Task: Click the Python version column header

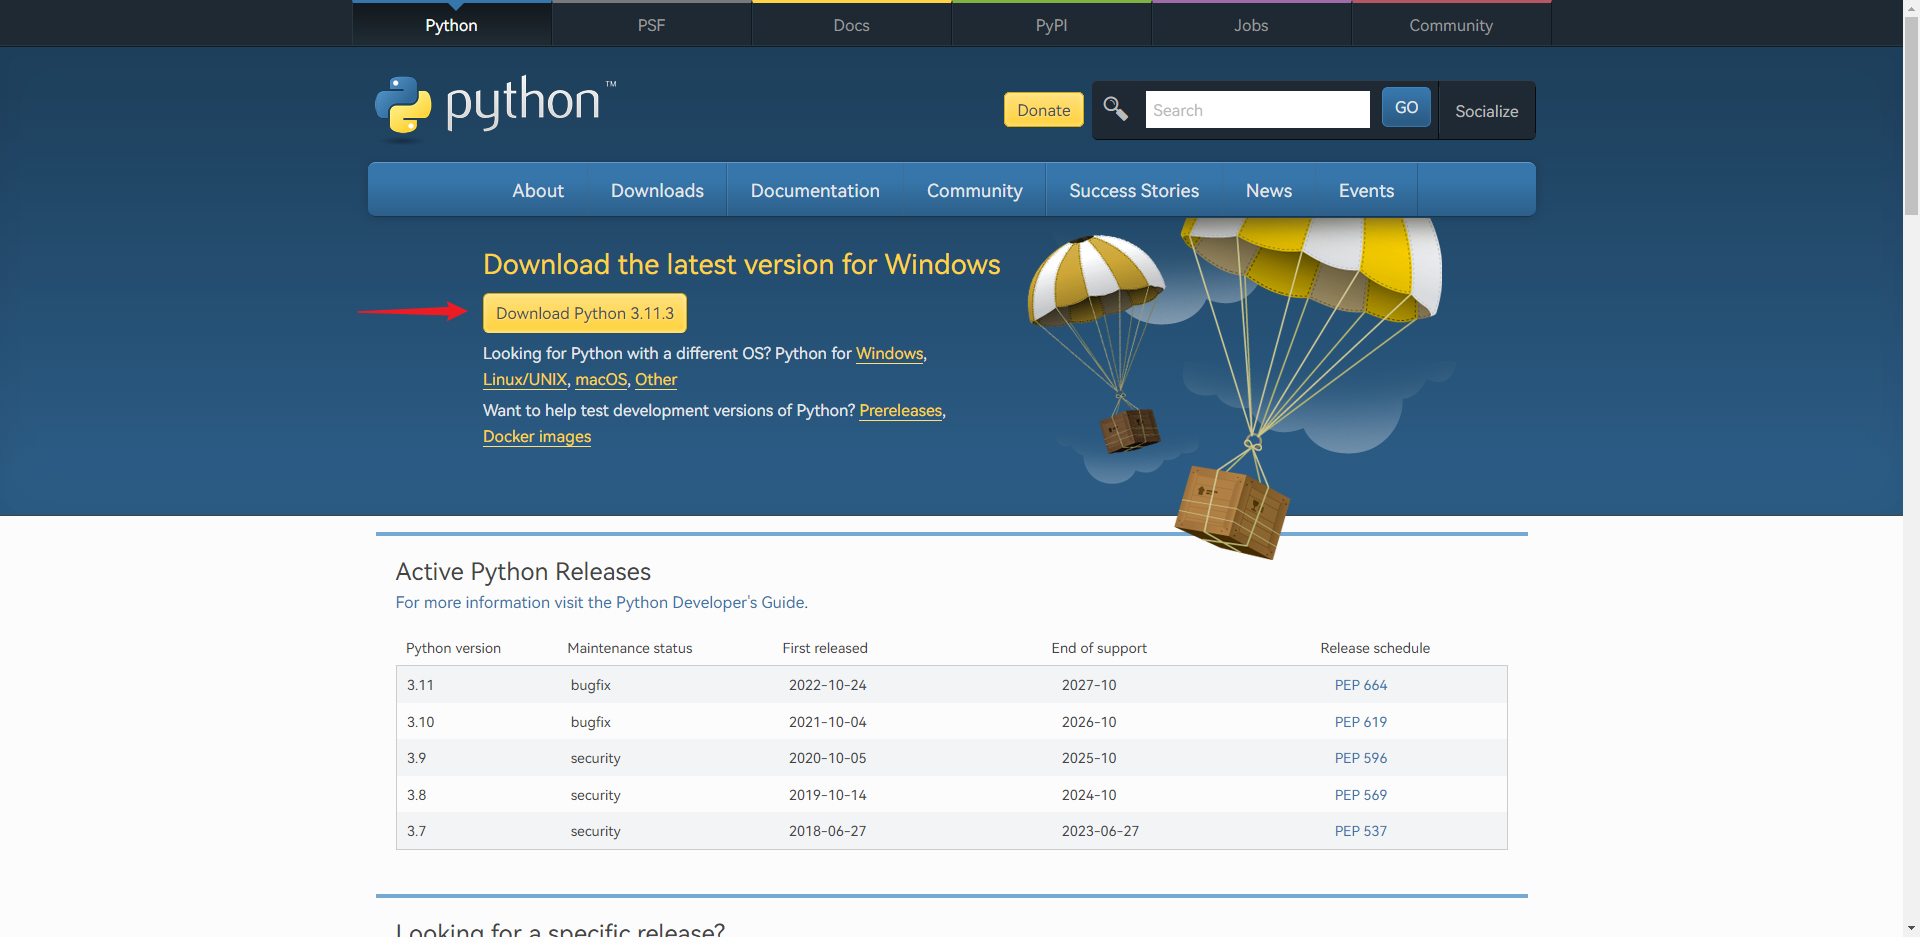Action: click(453, 648)
